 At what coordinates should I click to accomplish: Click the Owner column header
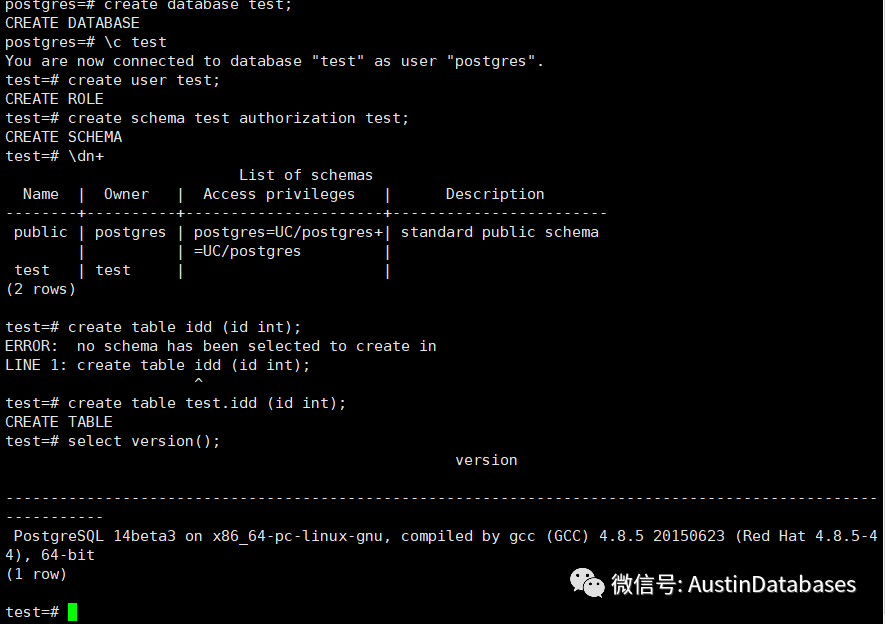click(x=126, y=194)
